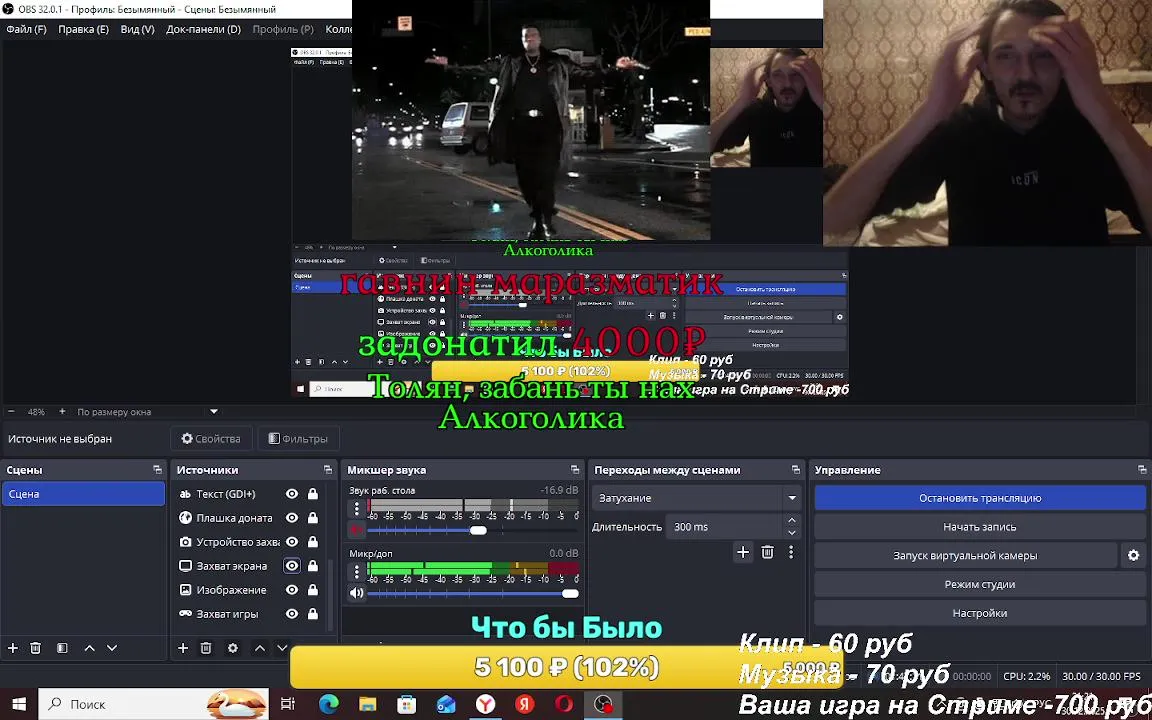Launch Microsoft Edge from the taskbar

pyautogui.click(x=328, y=705)
